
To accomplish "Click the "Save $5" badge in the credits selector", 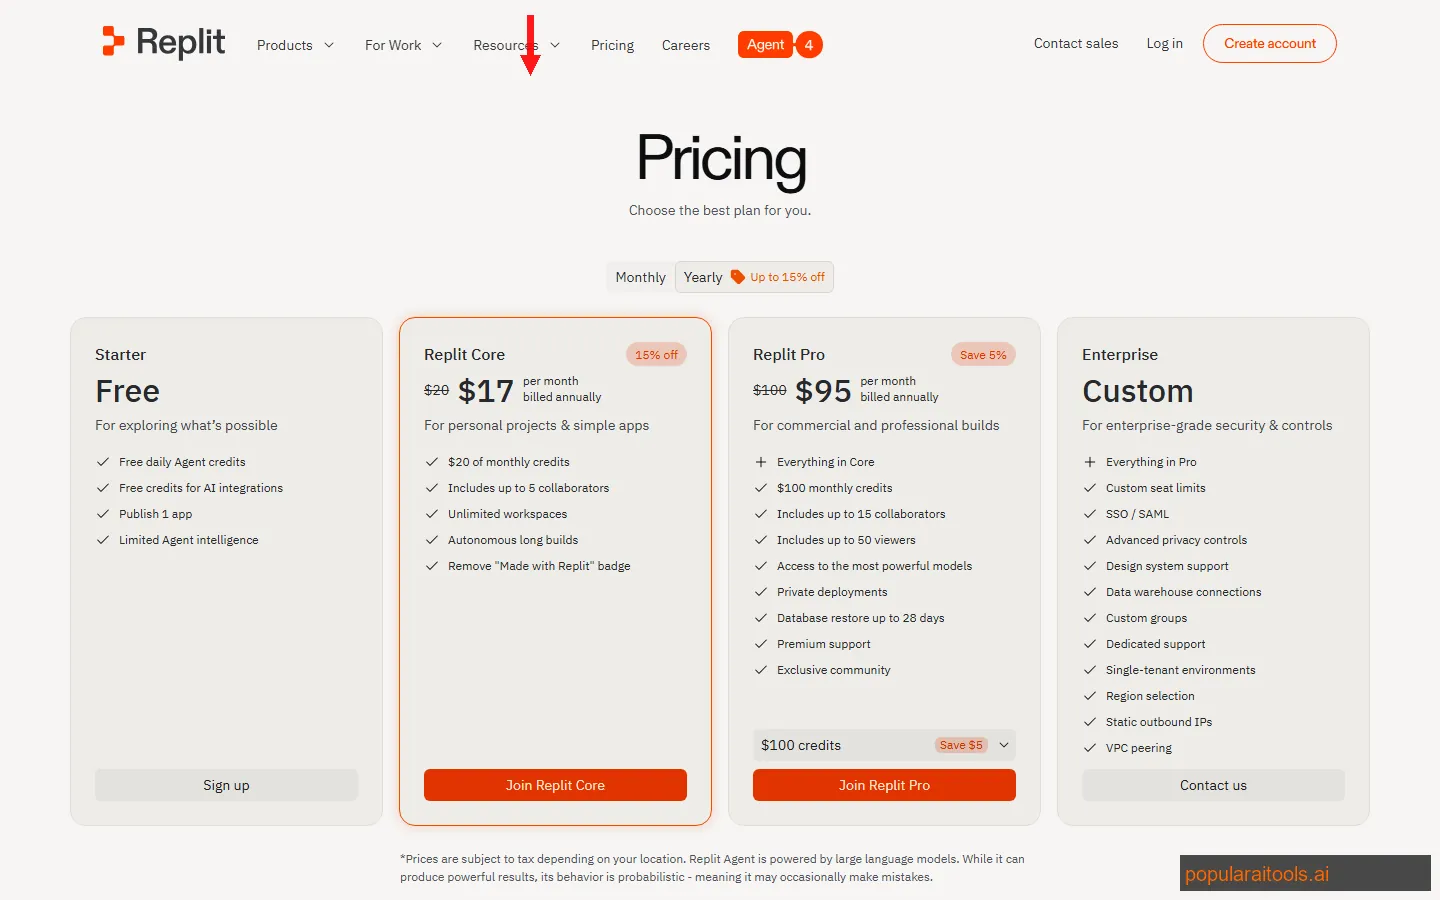I will tap(961, 745).
